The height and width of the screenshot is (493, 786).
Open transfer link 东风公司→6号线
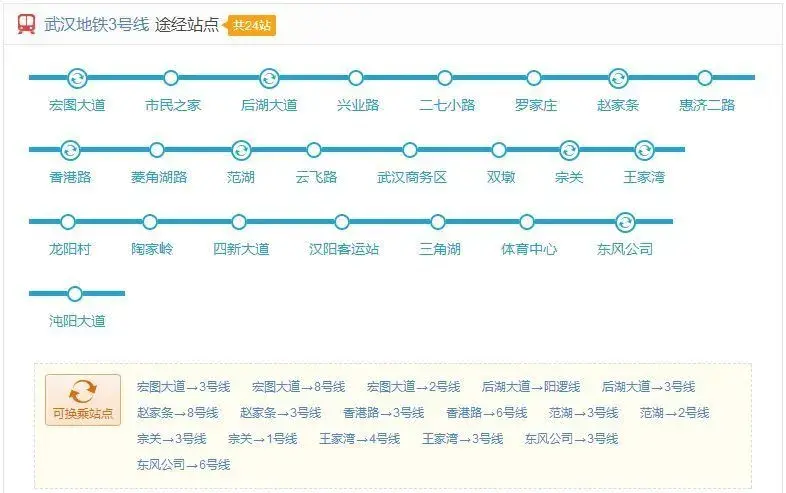tap(183, 465)
